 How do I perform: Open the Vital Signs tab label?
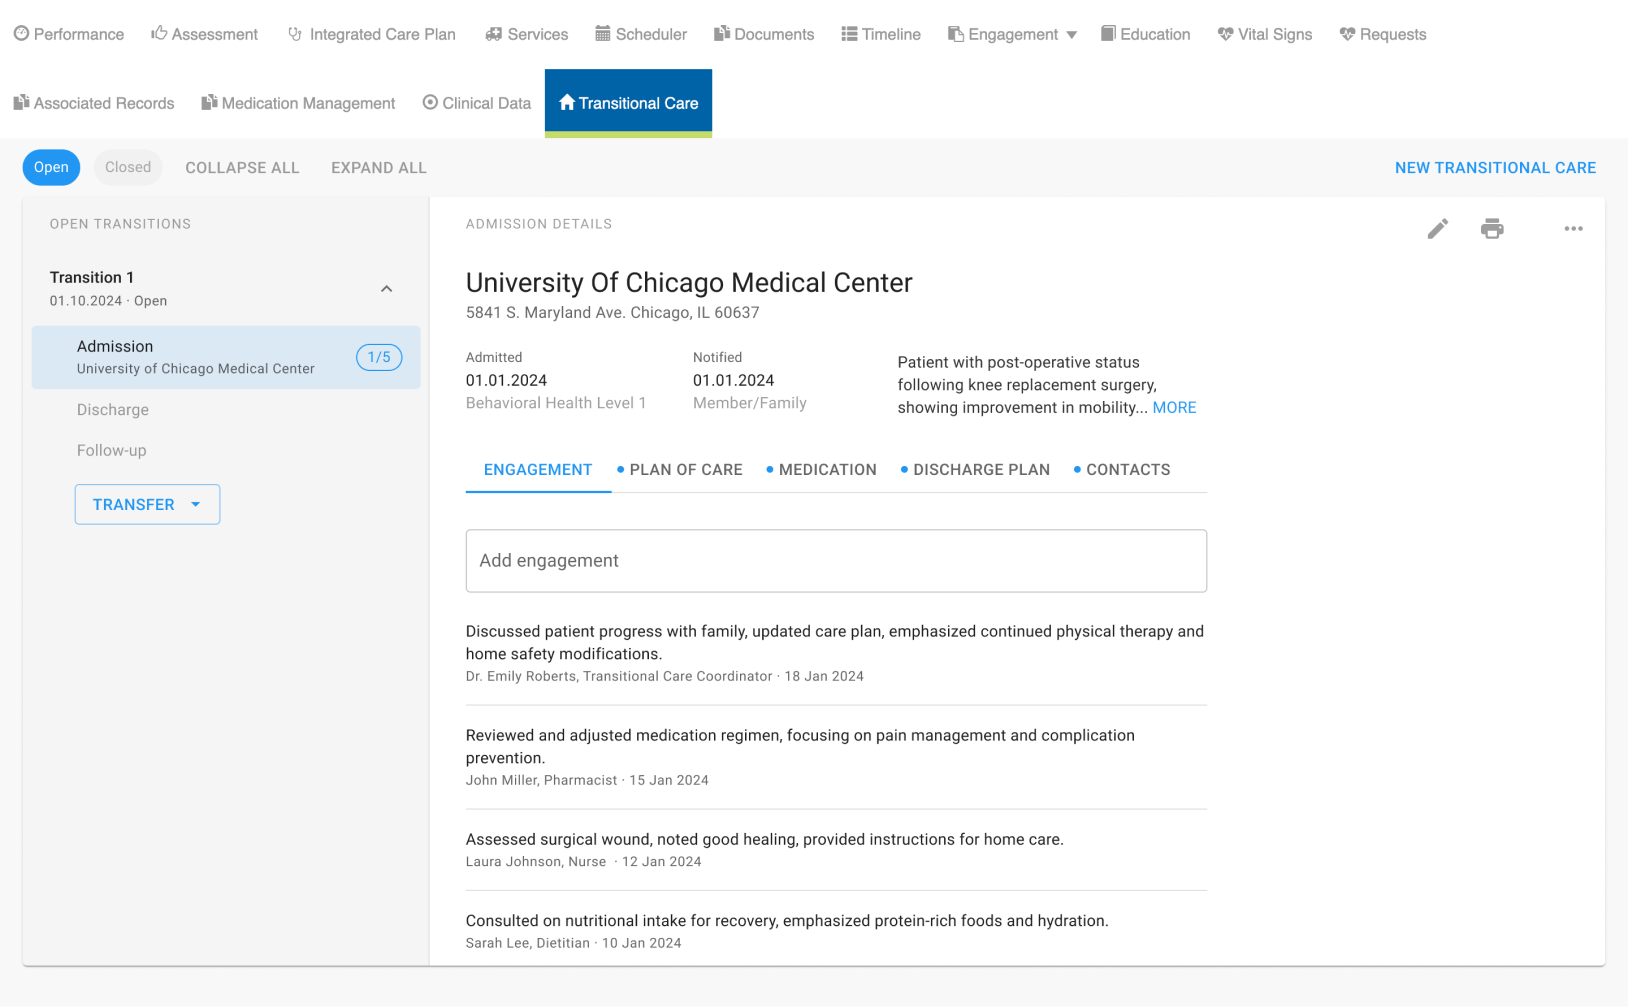pyautogui.click(x=1275, y=34)
